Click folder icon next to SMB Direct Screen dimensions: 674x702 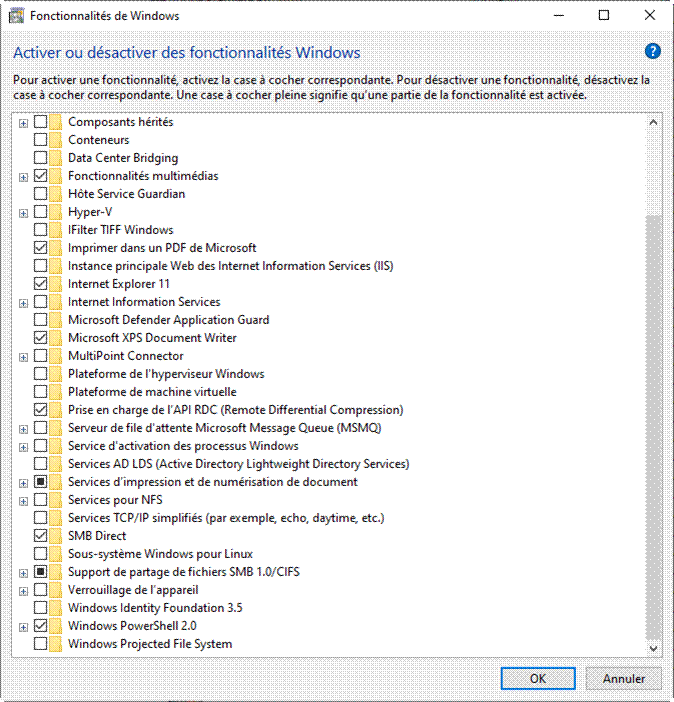click(56, 536)
